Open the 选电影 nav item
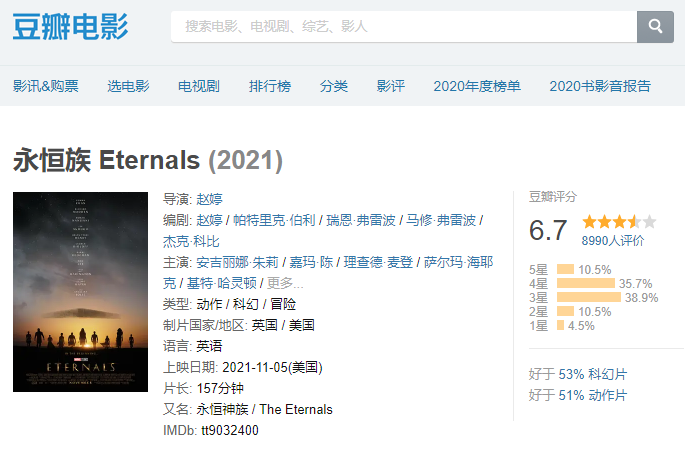 [128, 86]
